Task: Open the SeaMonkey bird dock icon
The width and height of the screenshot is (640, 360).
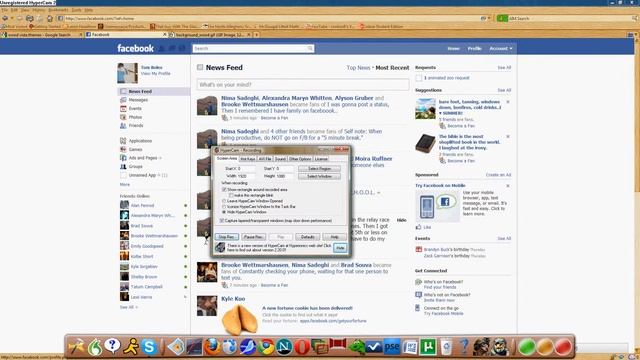Action: pyautogui.click(x=248, y=347)
